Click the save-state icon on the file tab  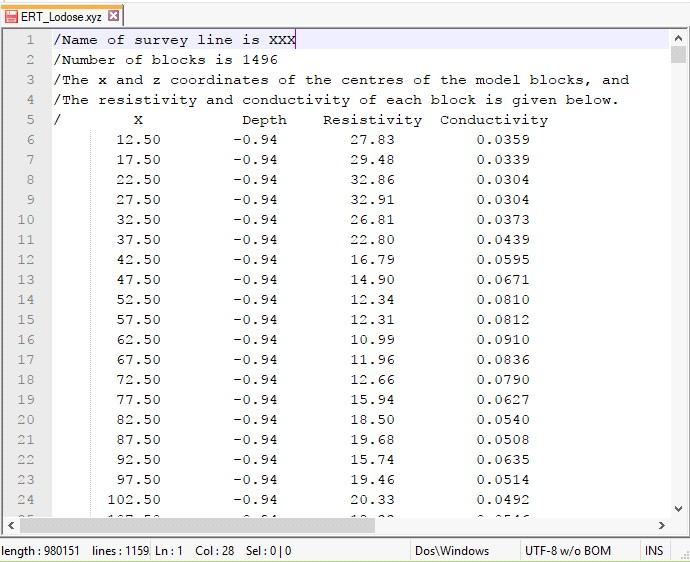[12, 16]
